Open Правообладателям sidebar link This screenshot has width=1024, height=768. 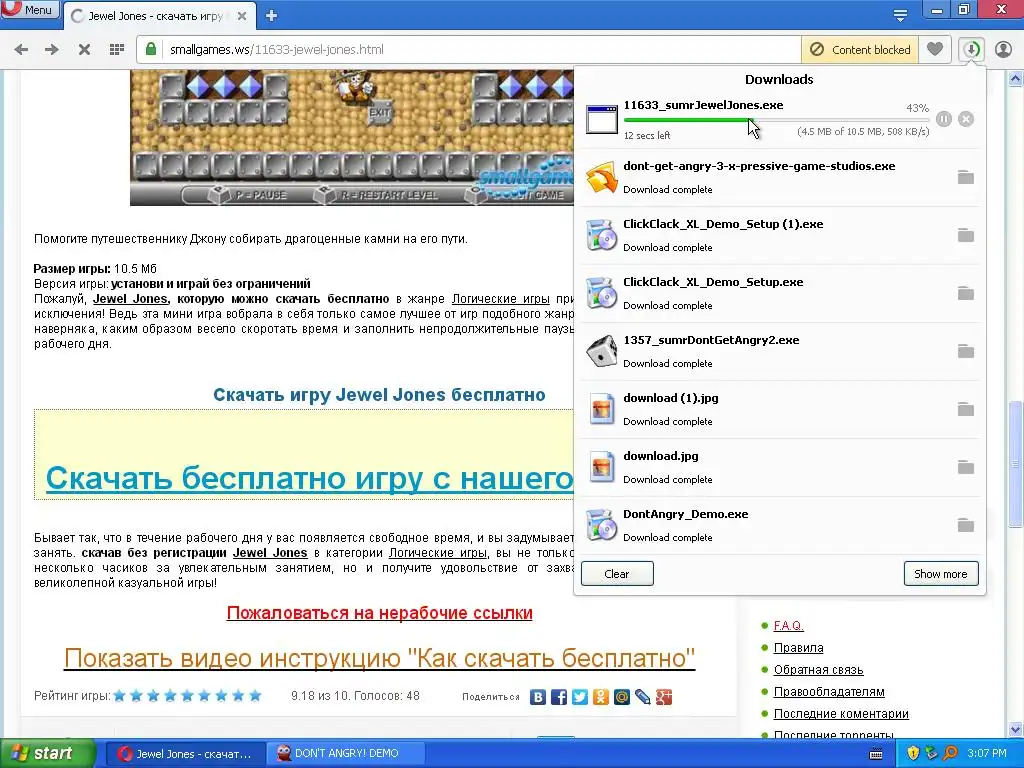point(829,692)
